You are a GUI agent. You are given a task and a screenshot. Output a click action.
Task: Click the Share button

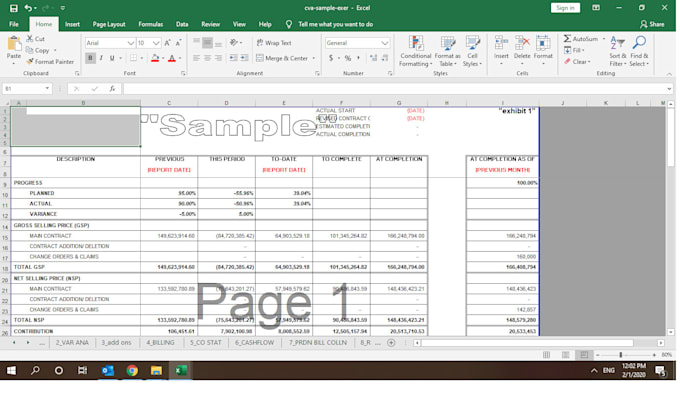pos(652,24)
